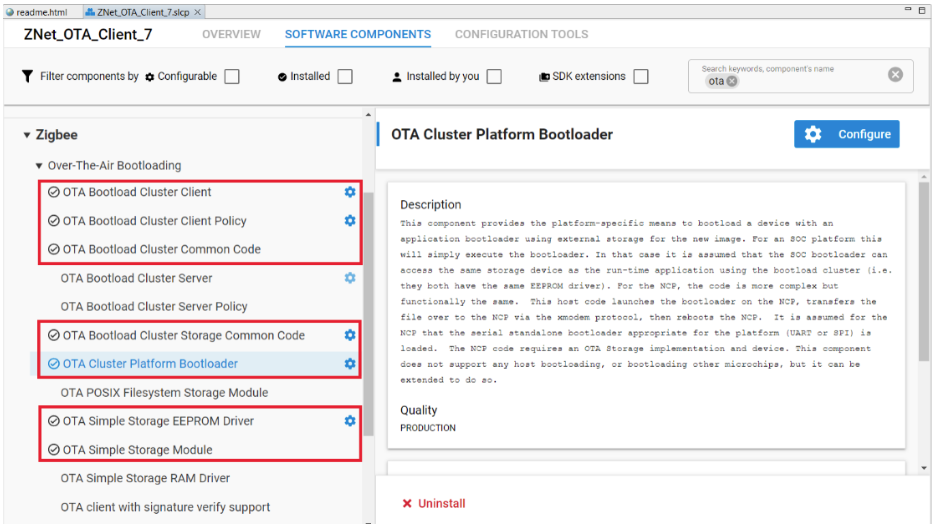Image resolution: width=932 pixels, height=524 pixels.
Task: Open gear for OTA Simple Storage EEPROM Driver
Action: 349,421
